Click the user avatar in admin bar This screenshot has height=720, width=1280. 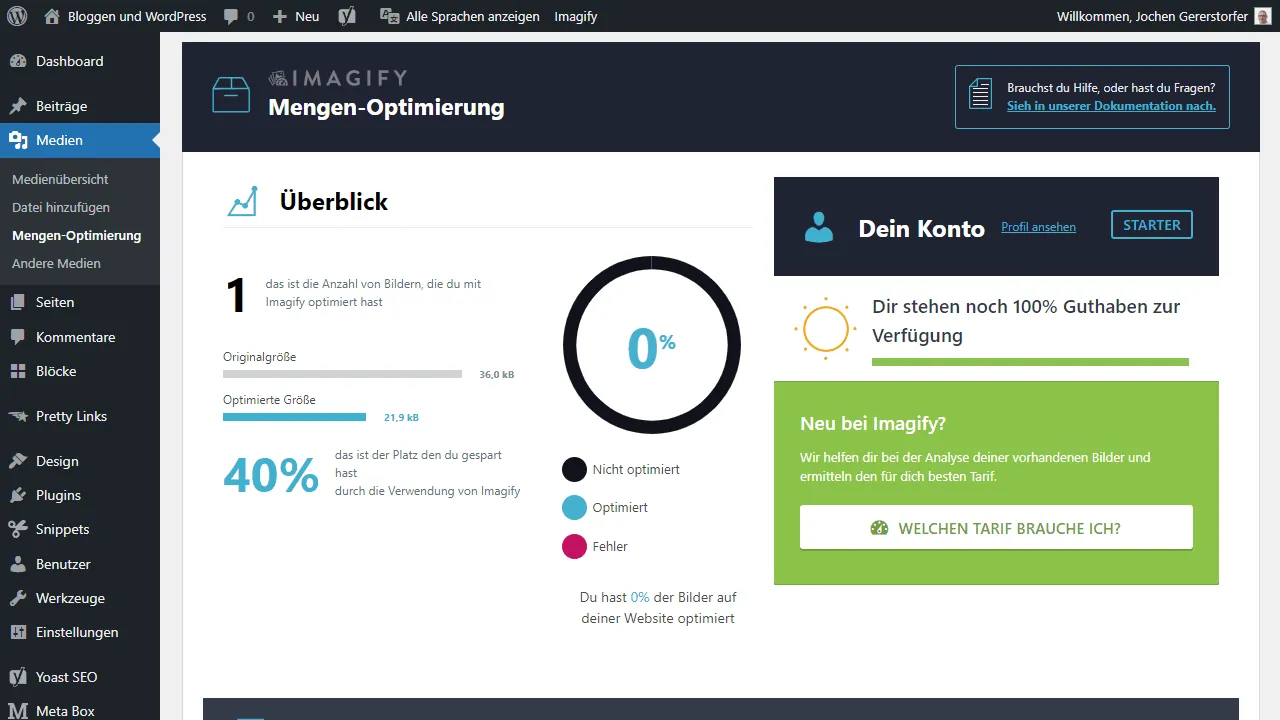coord(1263,16)
